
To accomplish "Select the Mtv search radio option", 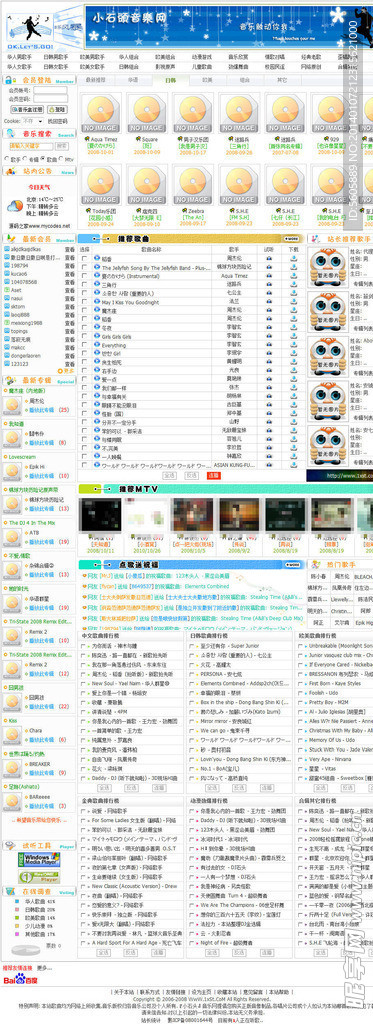I will coord(60,159).
